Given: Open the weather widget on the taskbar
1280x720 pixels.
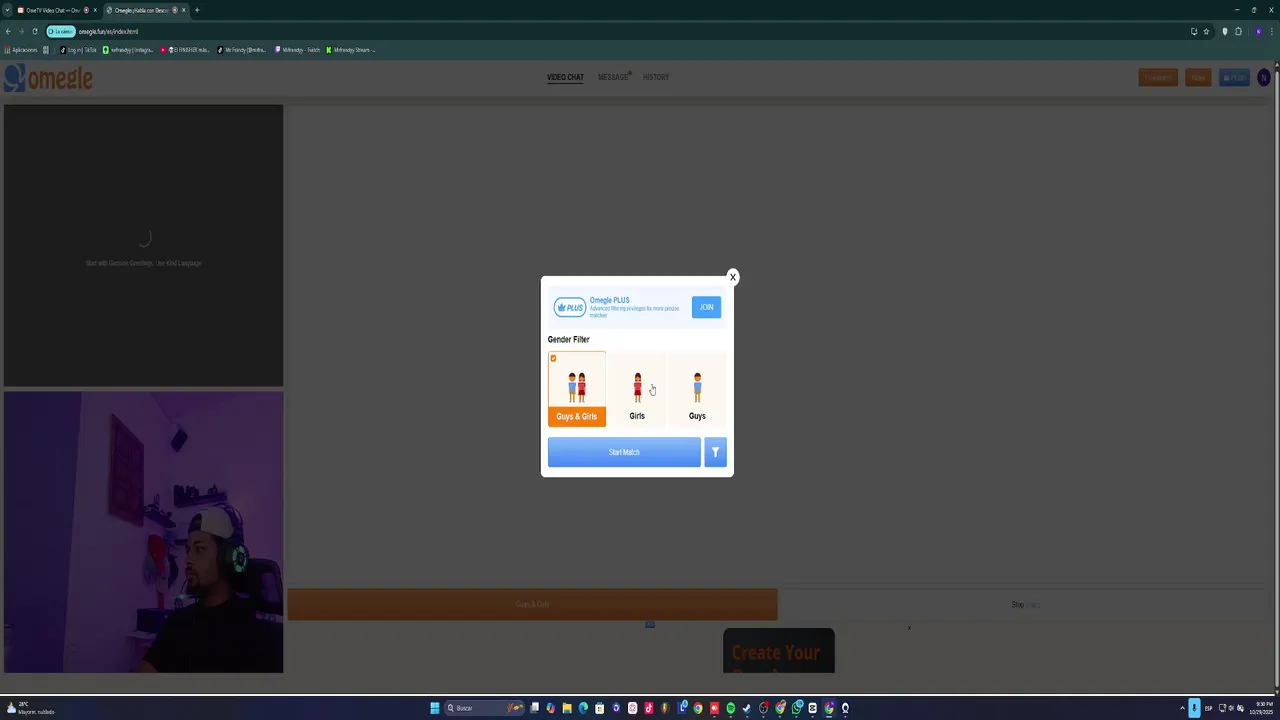Looking at the screenshot, I should coord(30,708).
